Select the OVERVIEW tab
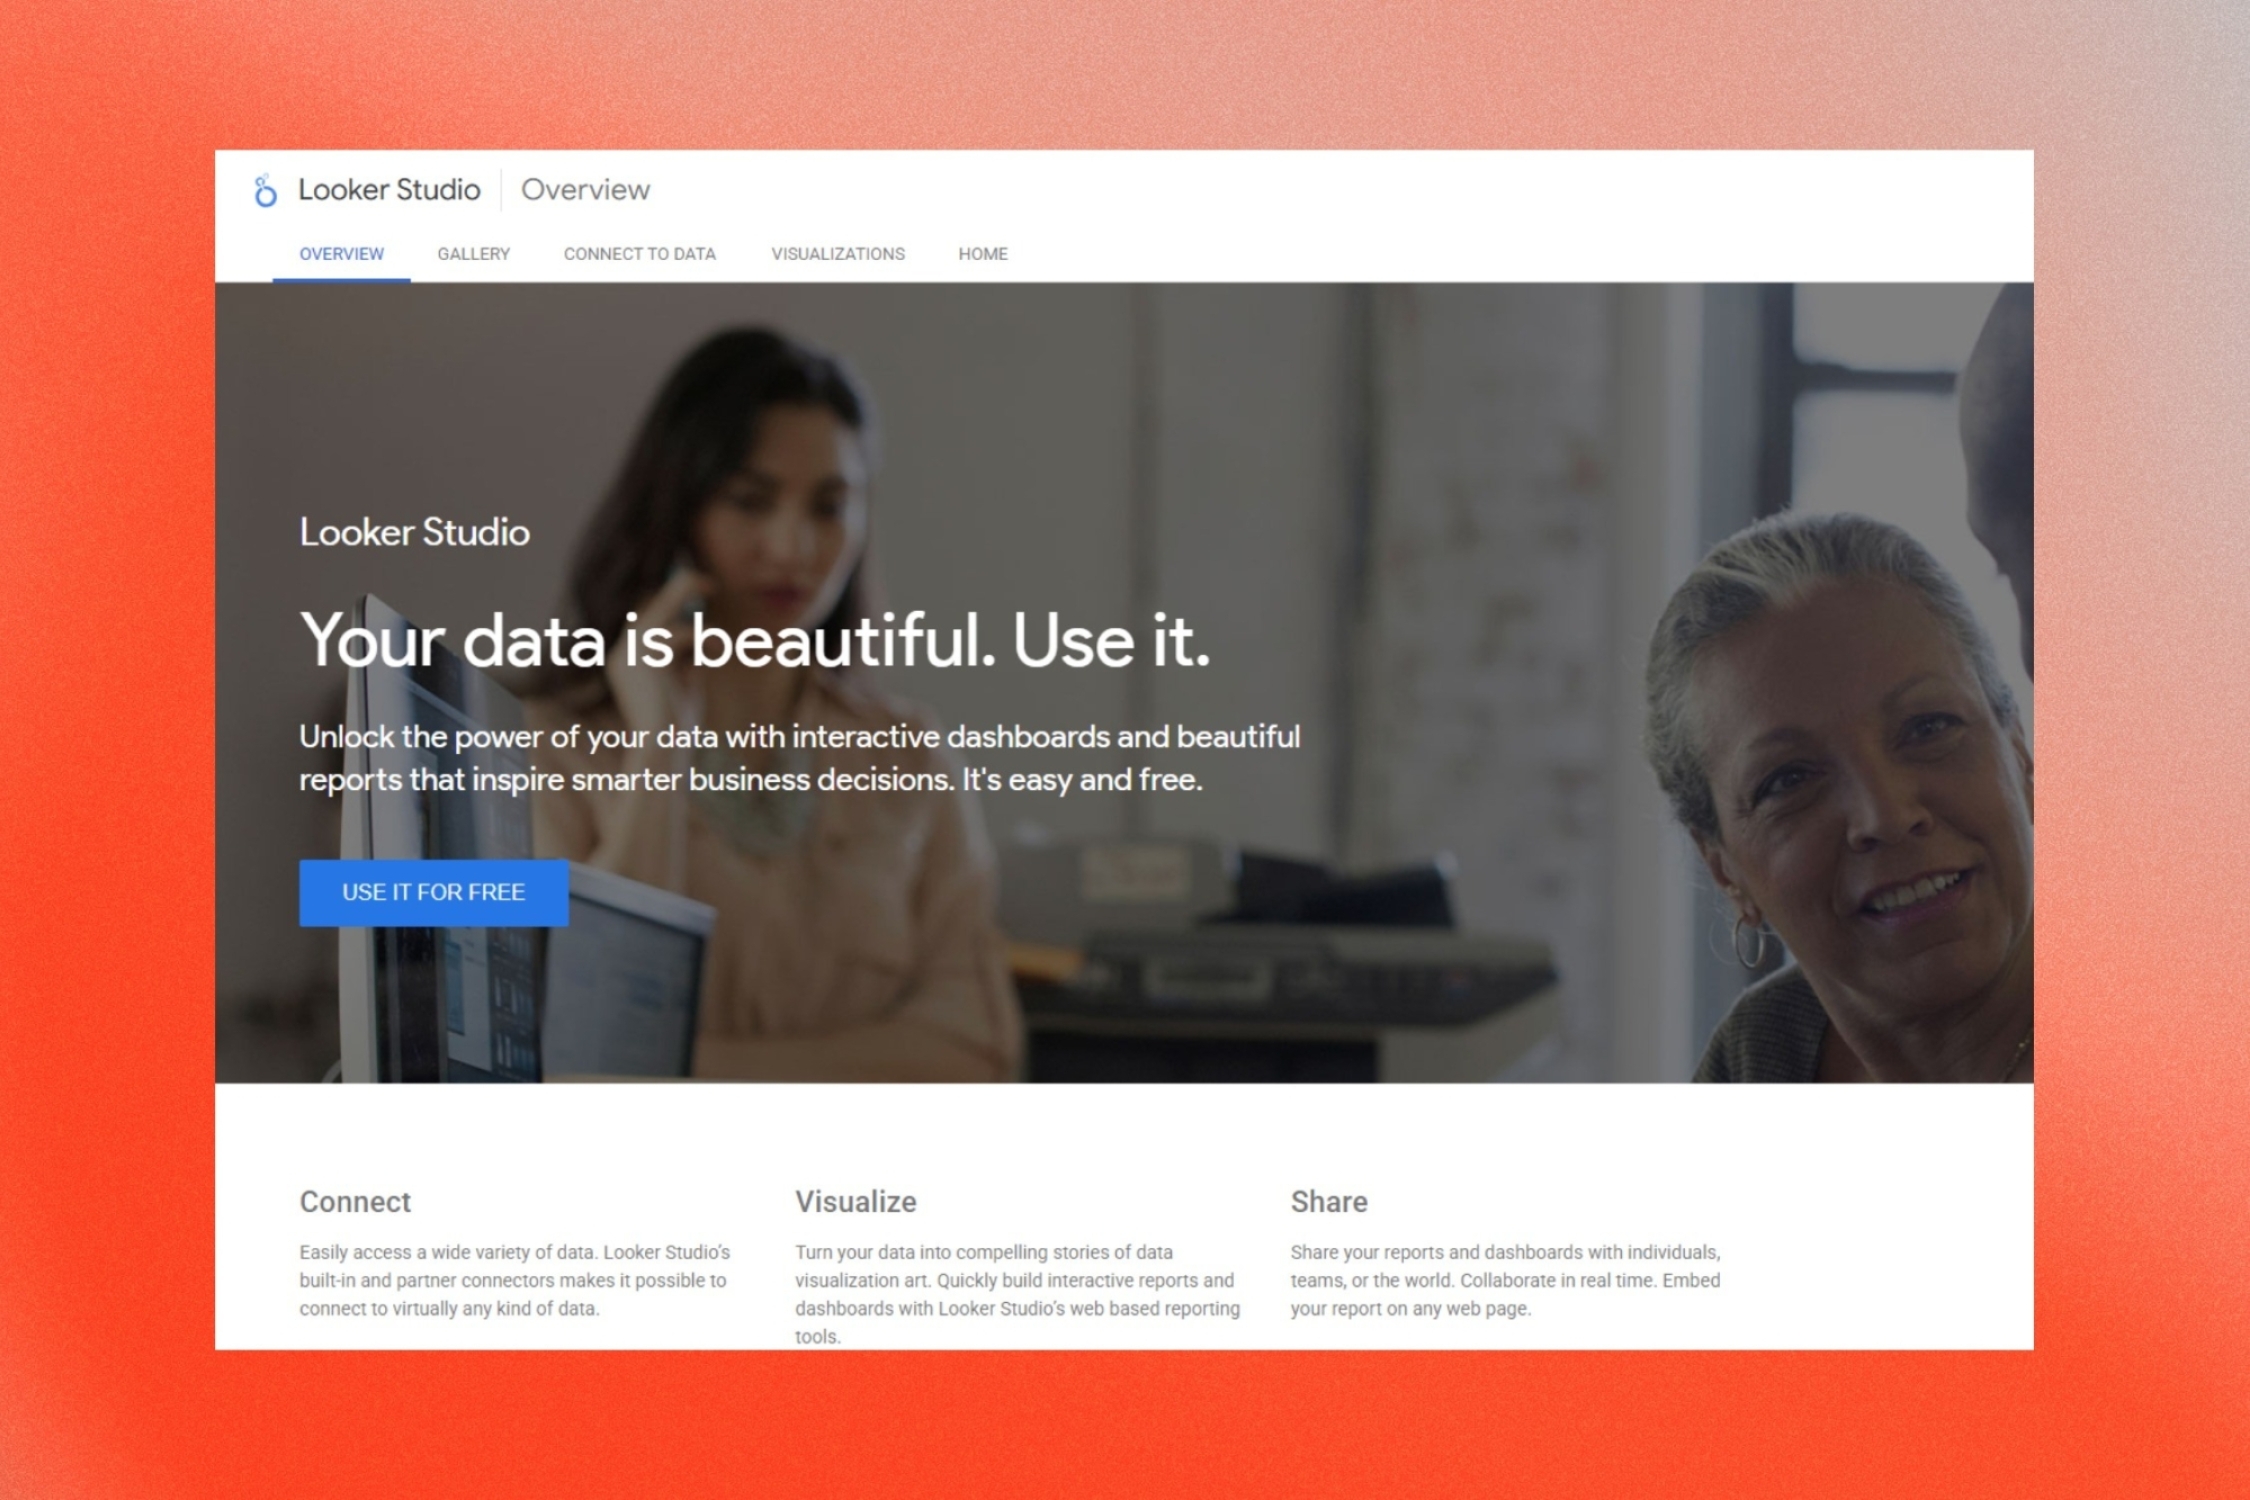The height and width of the screenshot is (1500, 2250). click(x=341, y=254)
